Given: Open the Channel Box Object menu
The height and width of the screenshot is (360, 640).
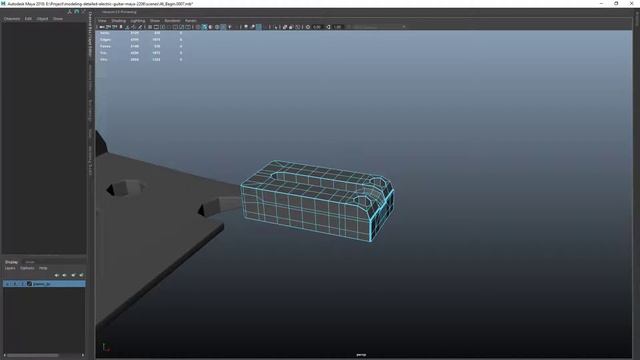Looking at the screenshot, I should pos(42,19).
